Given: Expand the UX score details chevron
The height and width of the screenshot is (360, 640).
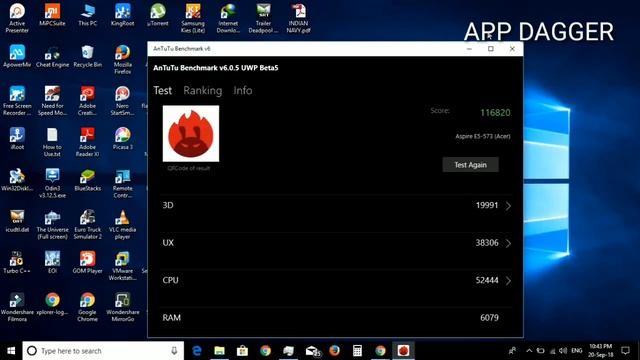Looking at the screenshot, I should [x=508, y=243].
